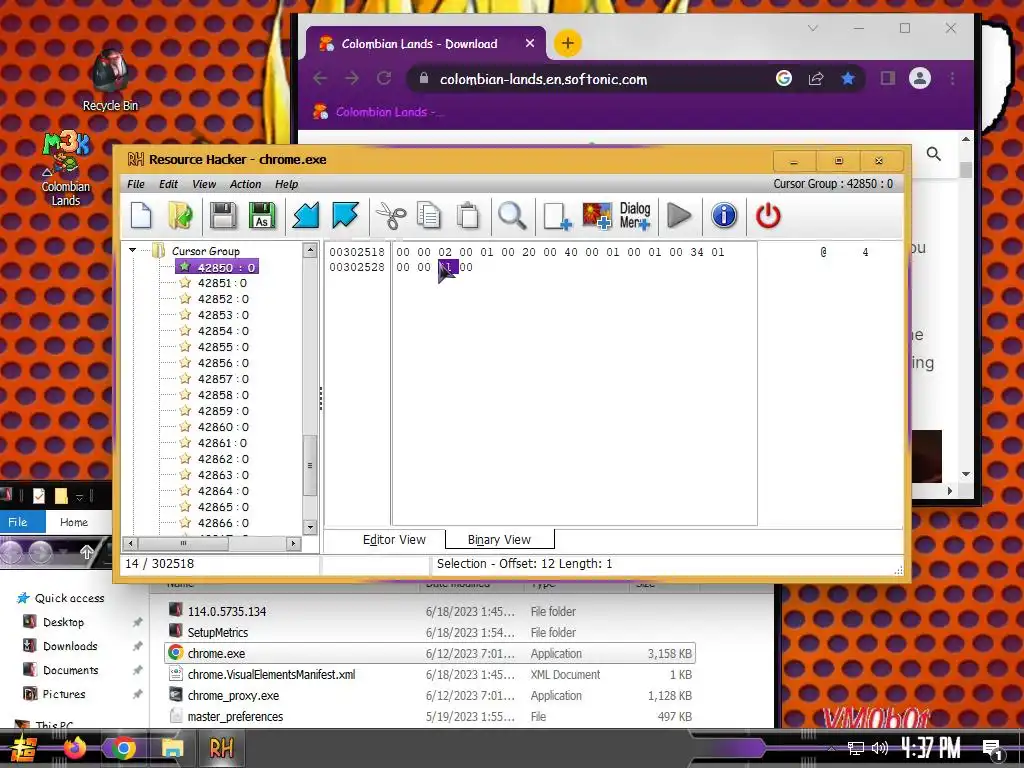Image resolution: width=1024 pixels, height=768 pixels.
Task: Open the Explorer Home ribbon tab
Action: pyautogui.click(x=74, y=522)
